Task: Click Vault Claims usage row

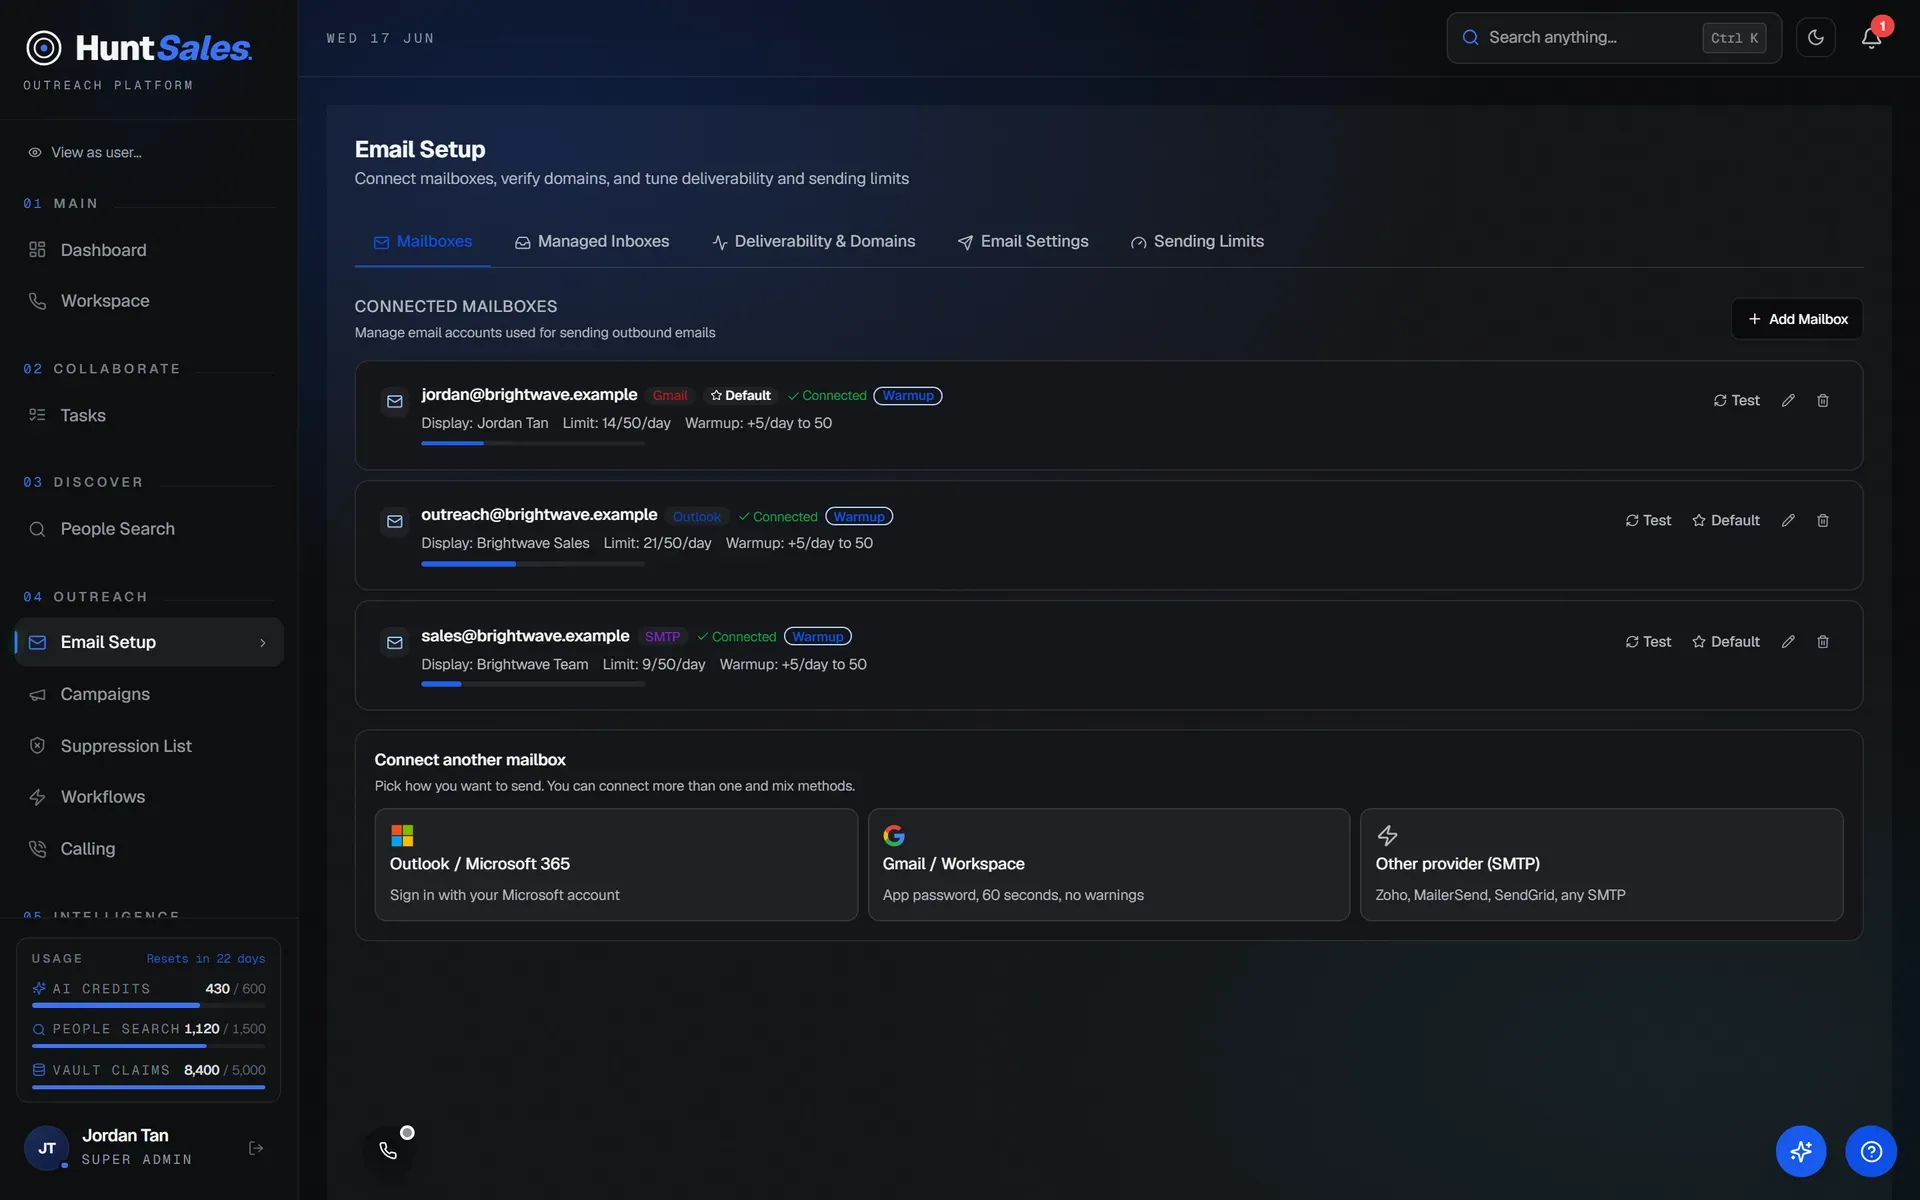Action: (148, 1077)
